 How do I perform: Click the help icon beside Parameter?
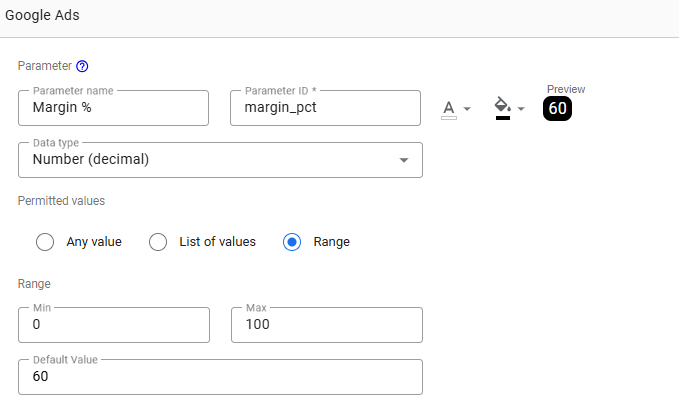[82, 66]
